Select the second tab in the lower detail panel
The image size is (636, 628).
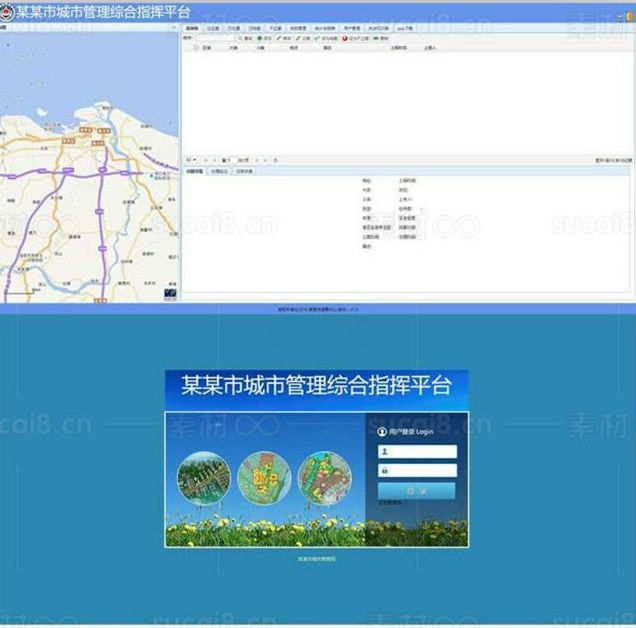[x=219, y=171]
